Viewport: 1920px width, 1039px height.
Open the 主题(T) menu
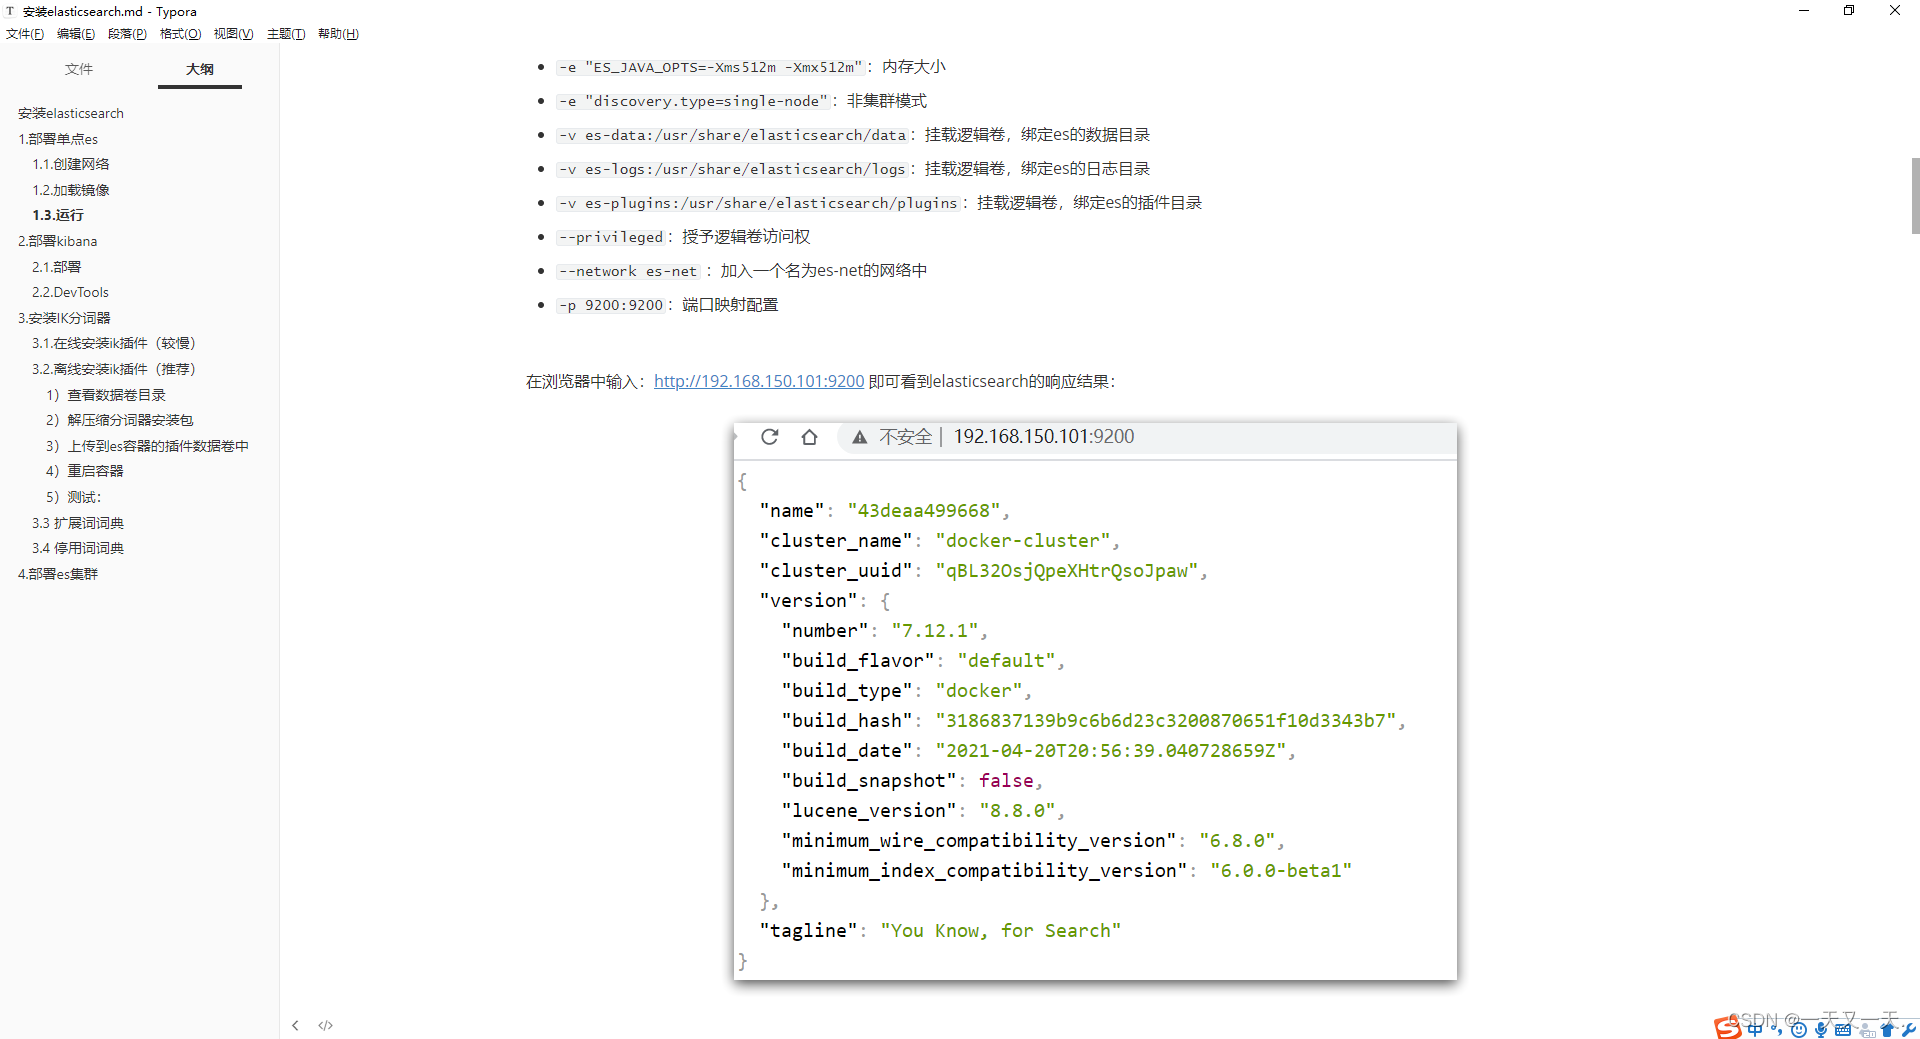[x=286, y=34]
